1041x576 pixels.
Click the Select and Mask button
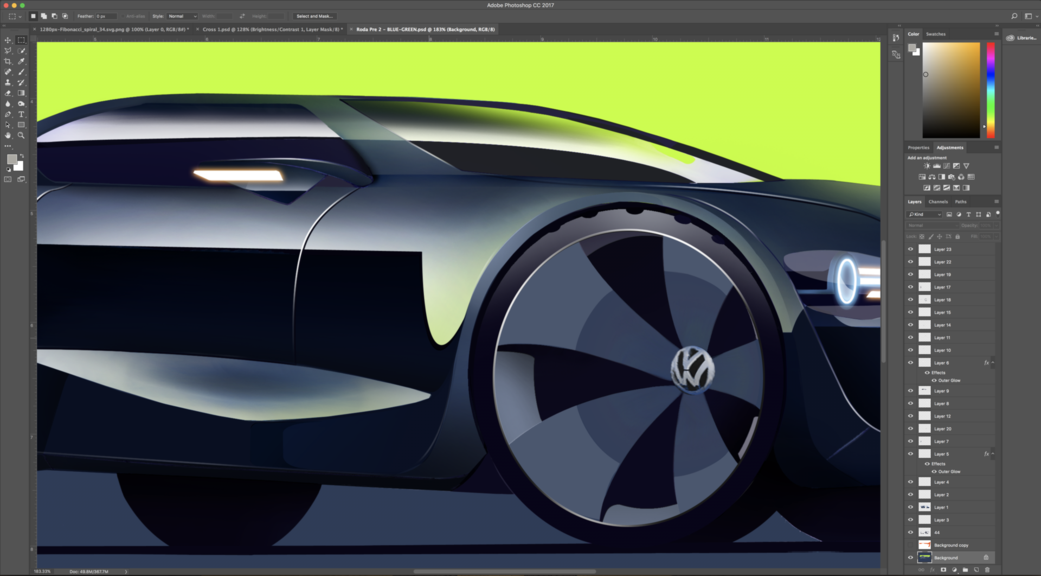pos(314,16)
